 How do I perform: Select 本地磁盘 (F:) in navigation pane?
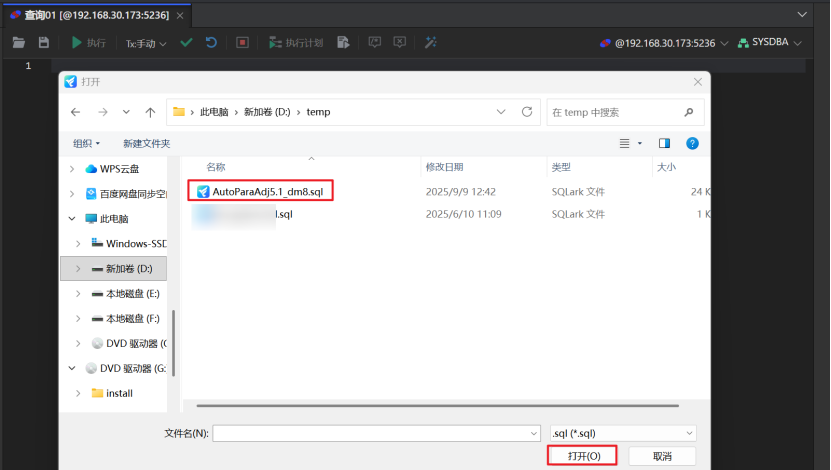pyautogui.click(x=126, y=318)
